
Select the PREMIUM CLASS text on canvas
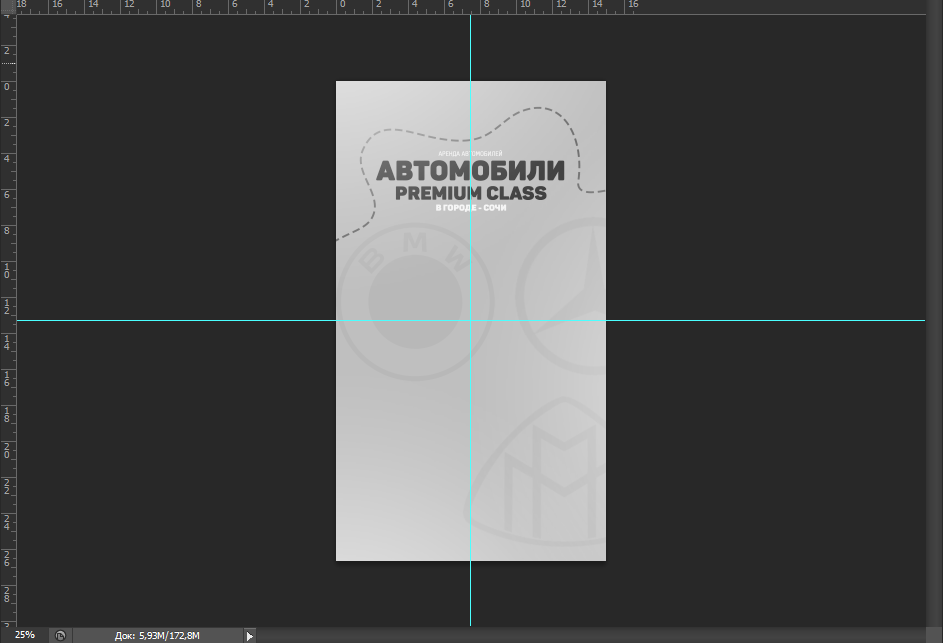pyautogui.click(x=470, y=193)
